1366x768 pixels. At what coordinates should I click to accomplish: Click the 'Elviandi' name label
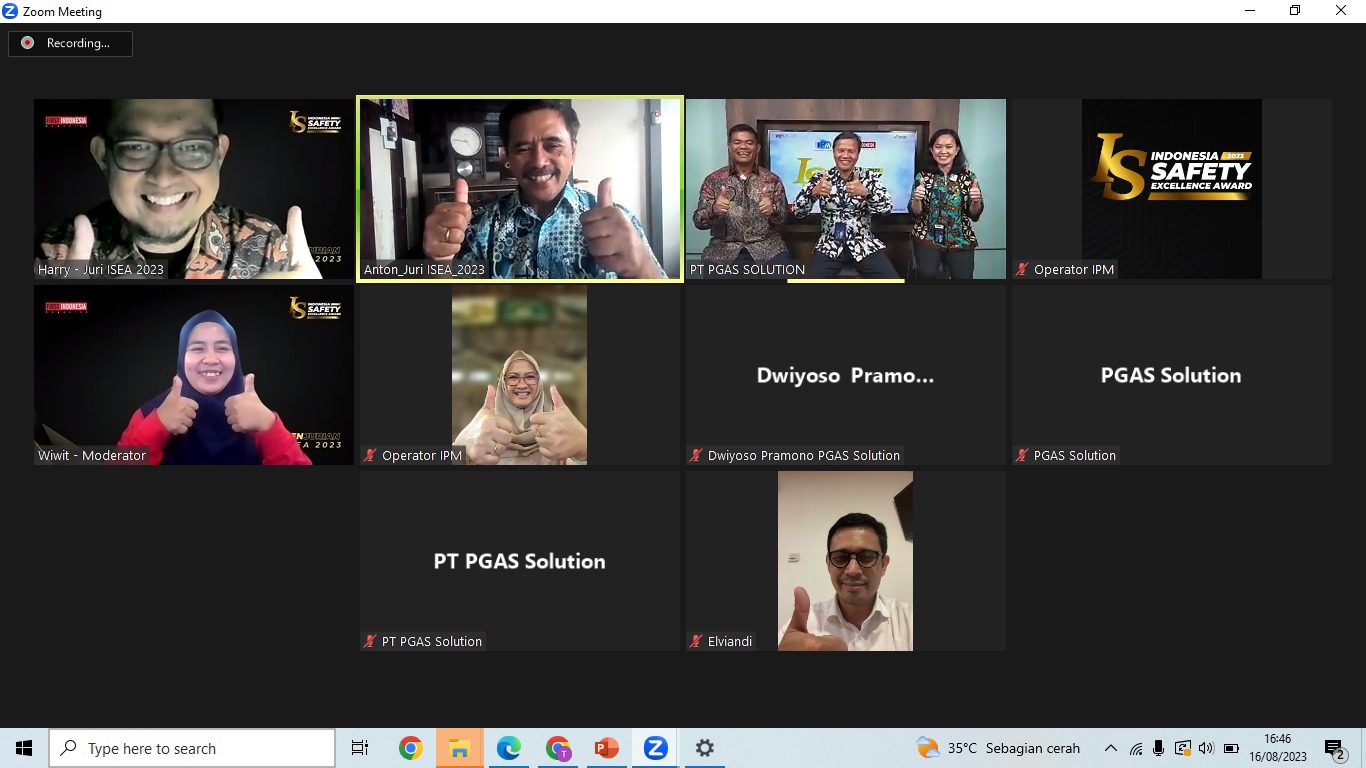point(730,641)
